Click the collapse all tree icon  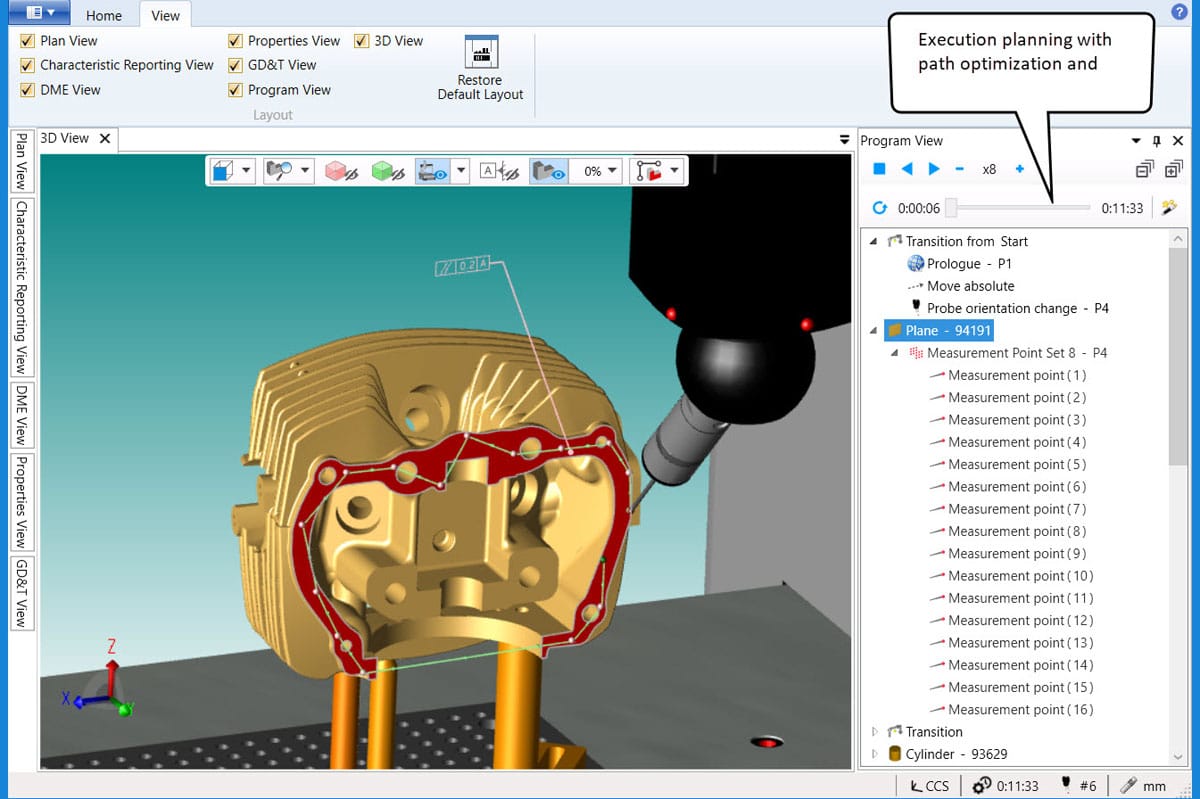[1144, 170]
